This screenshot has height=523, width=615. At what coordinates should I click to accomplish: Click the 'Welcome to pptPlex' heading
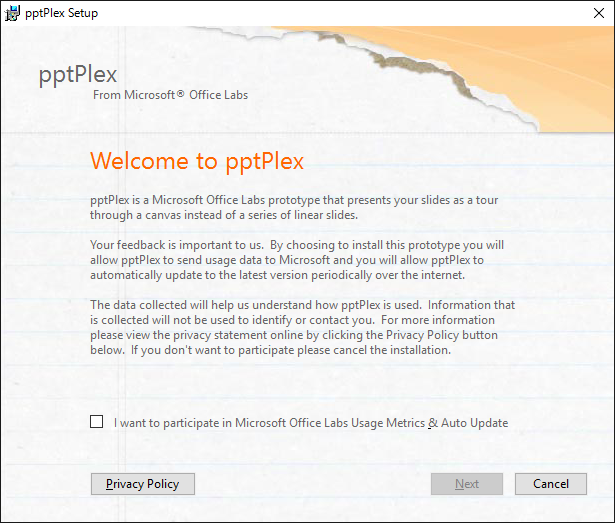[197, 161]
